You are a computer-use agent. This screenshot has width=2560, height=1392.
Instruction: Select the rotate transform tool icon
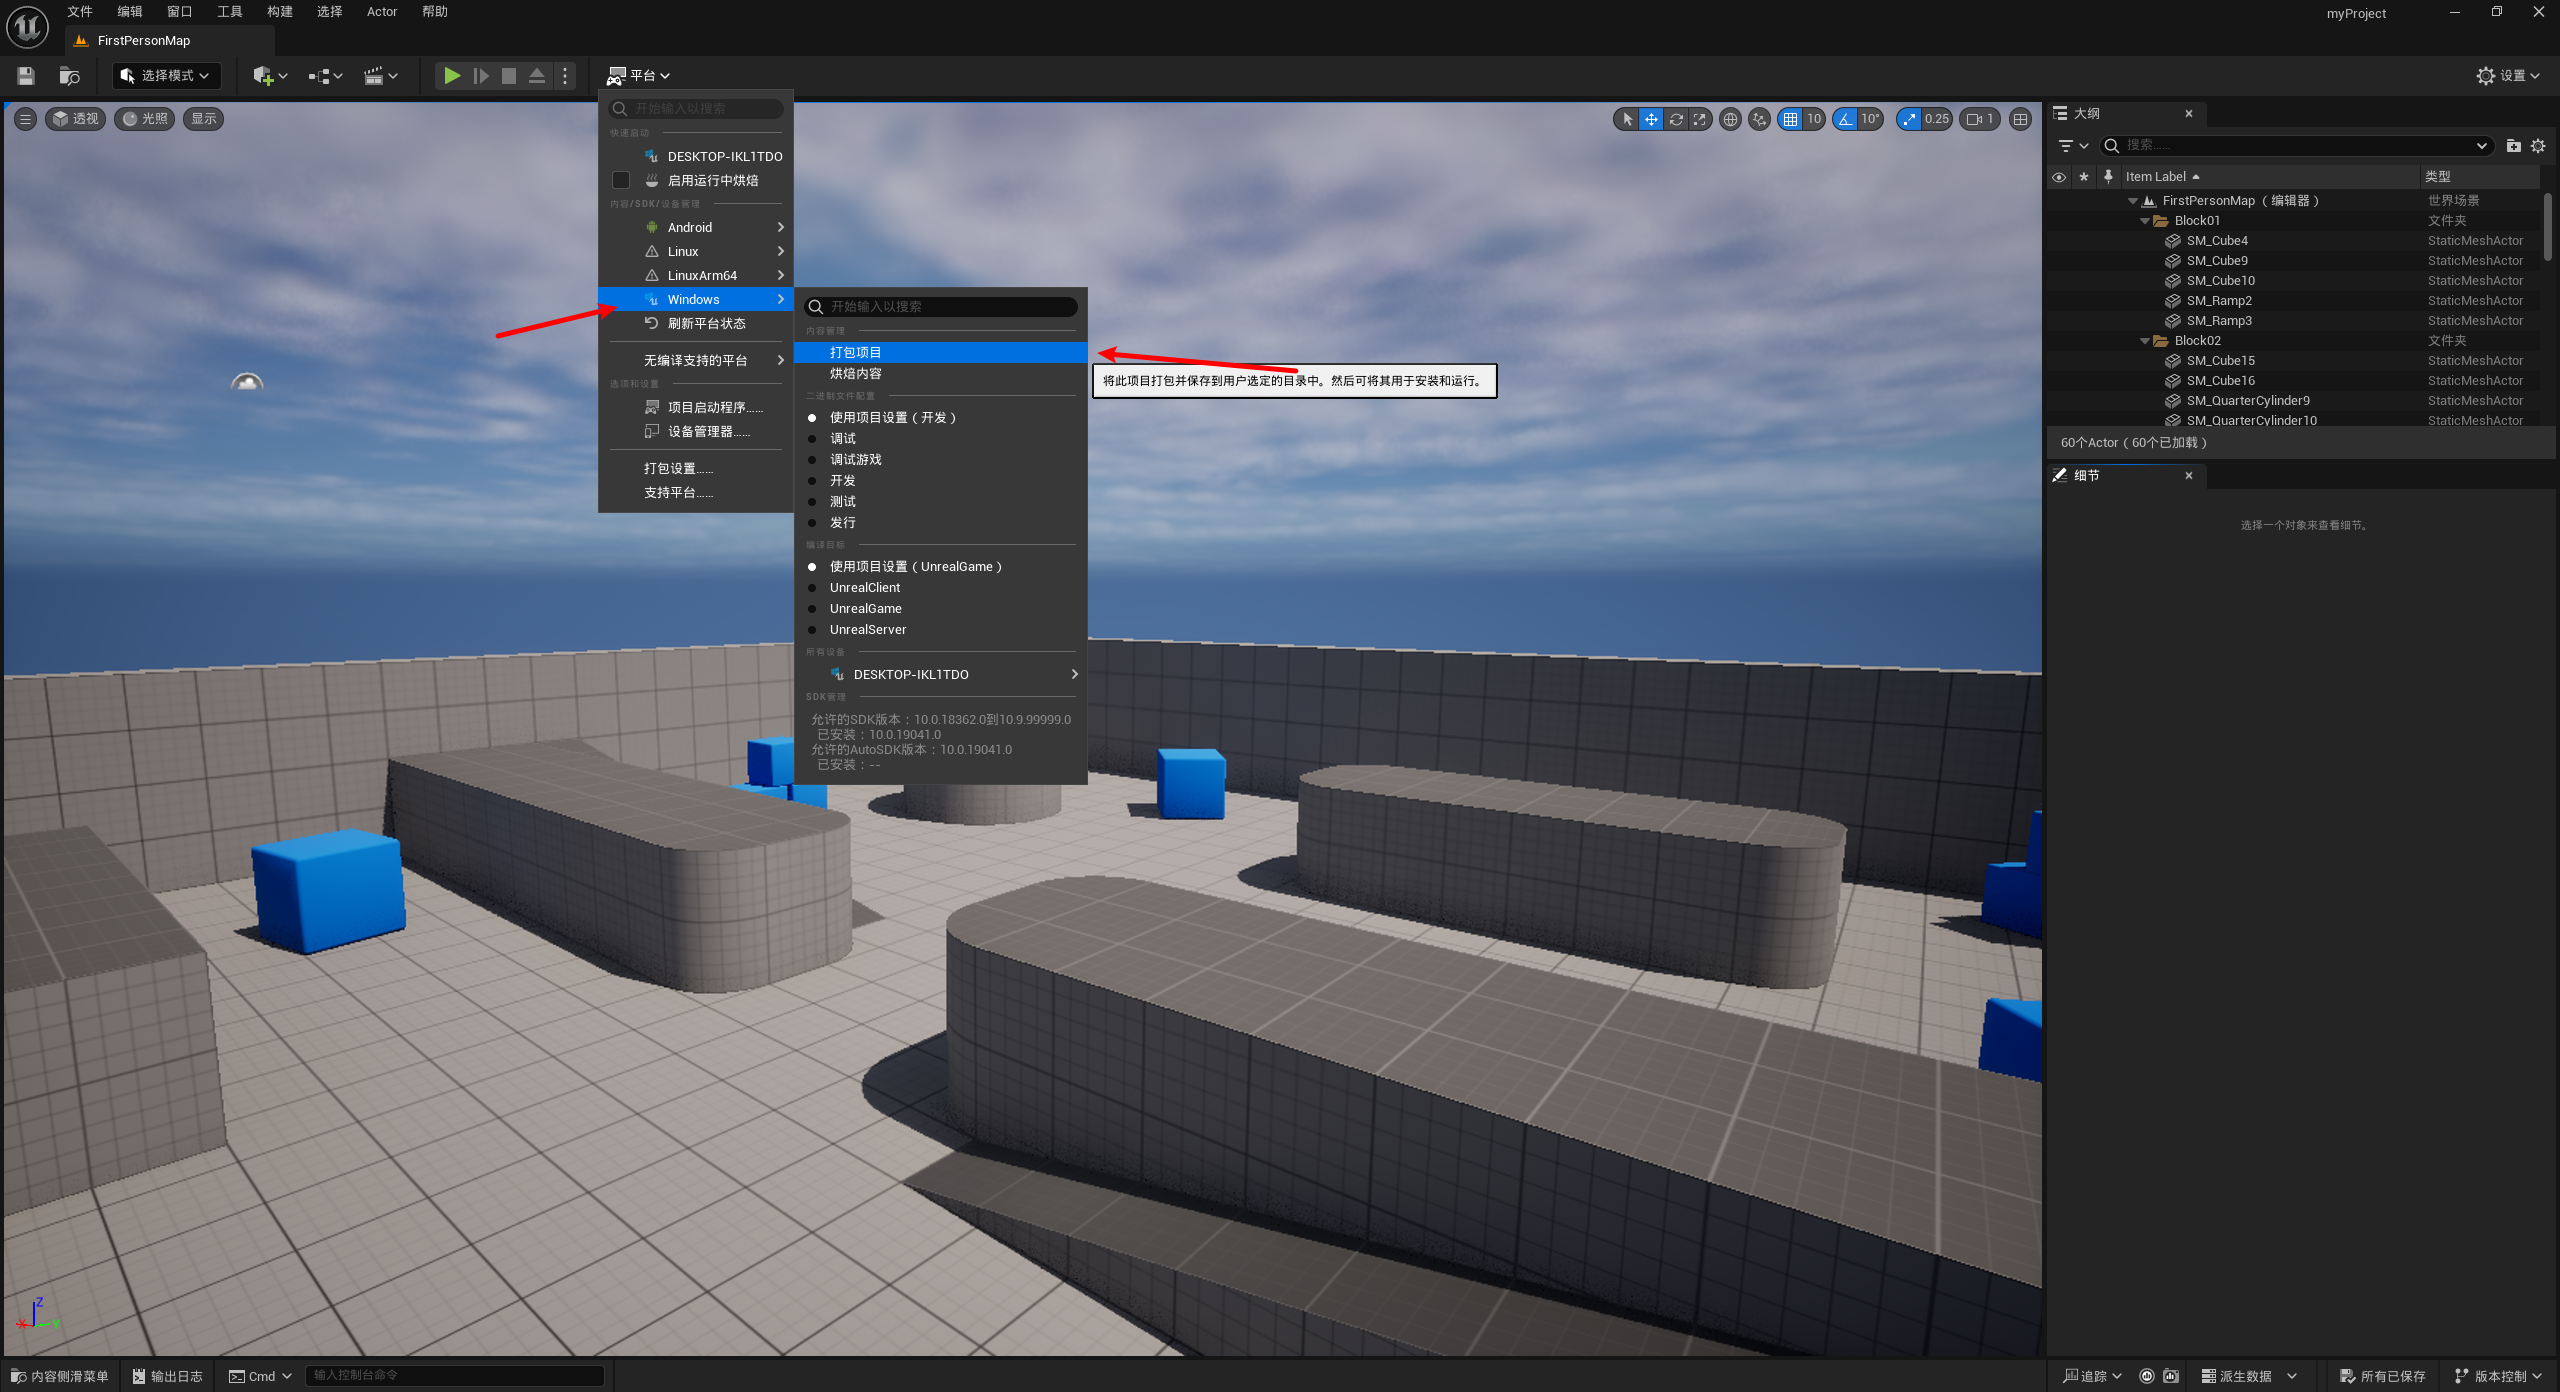coord(1676,119)
